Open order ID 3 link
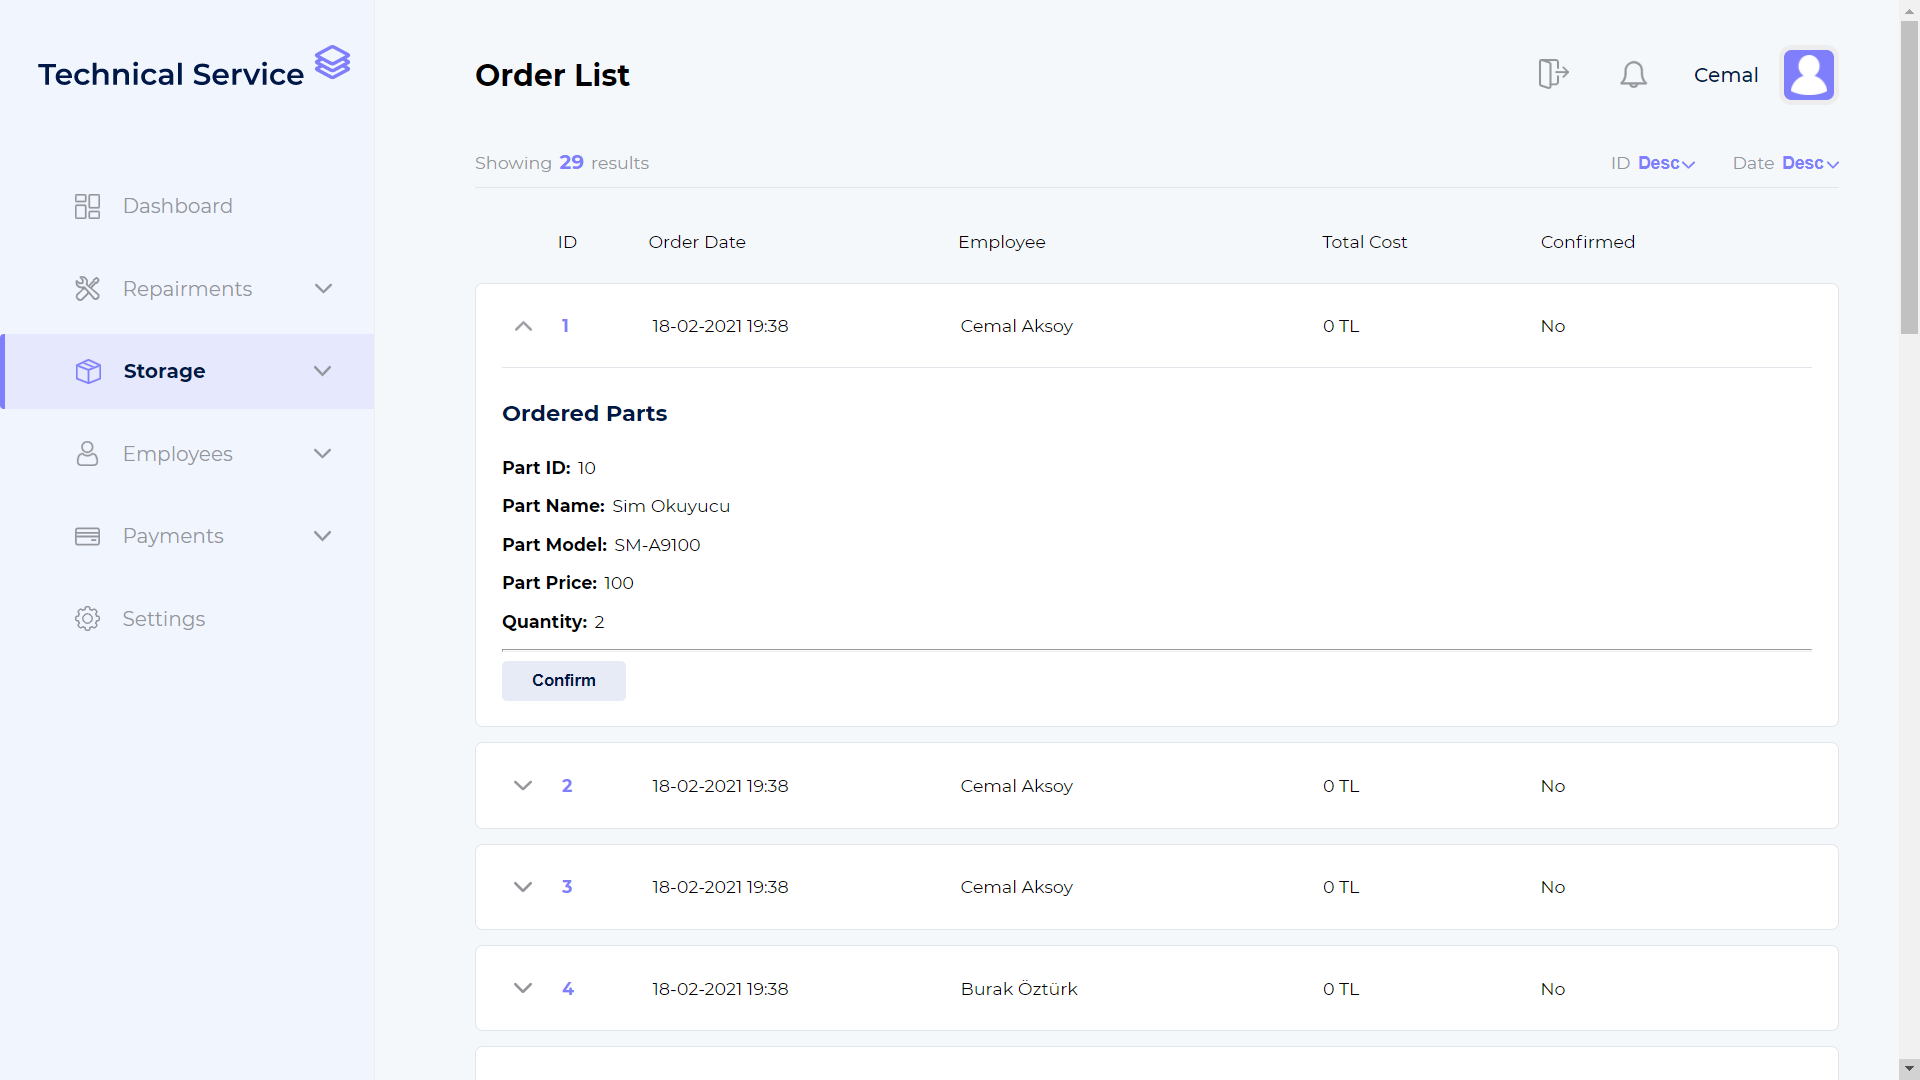This screenshot has height=1080, width=1920. [x=567, y=887]
